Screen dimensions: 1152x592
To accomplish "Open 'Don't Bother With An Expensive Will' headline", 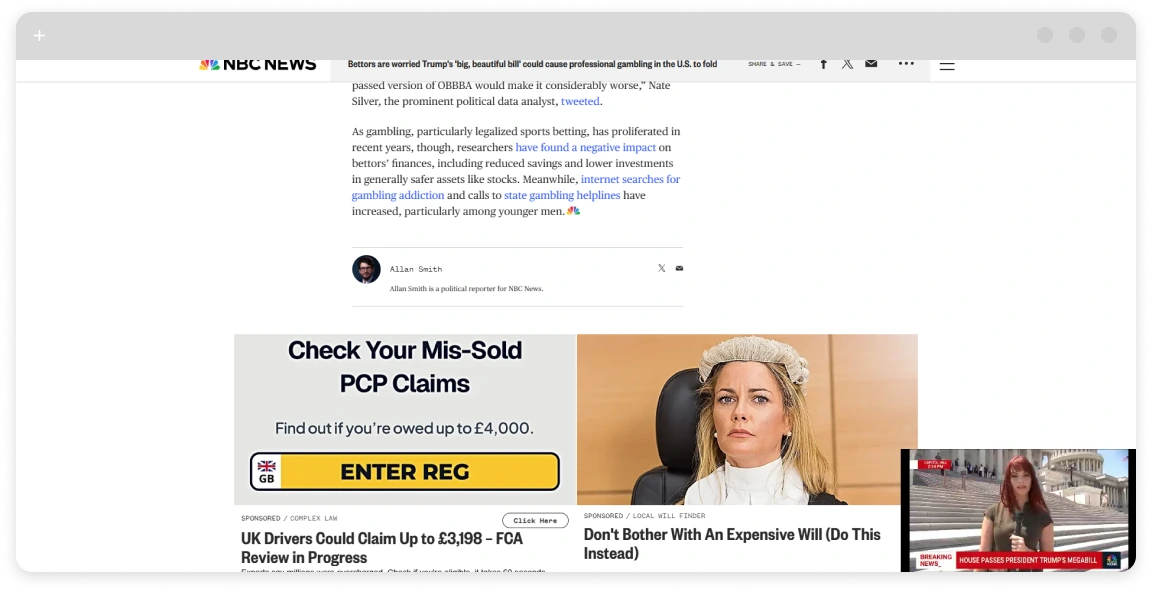I will coord(732,544).
